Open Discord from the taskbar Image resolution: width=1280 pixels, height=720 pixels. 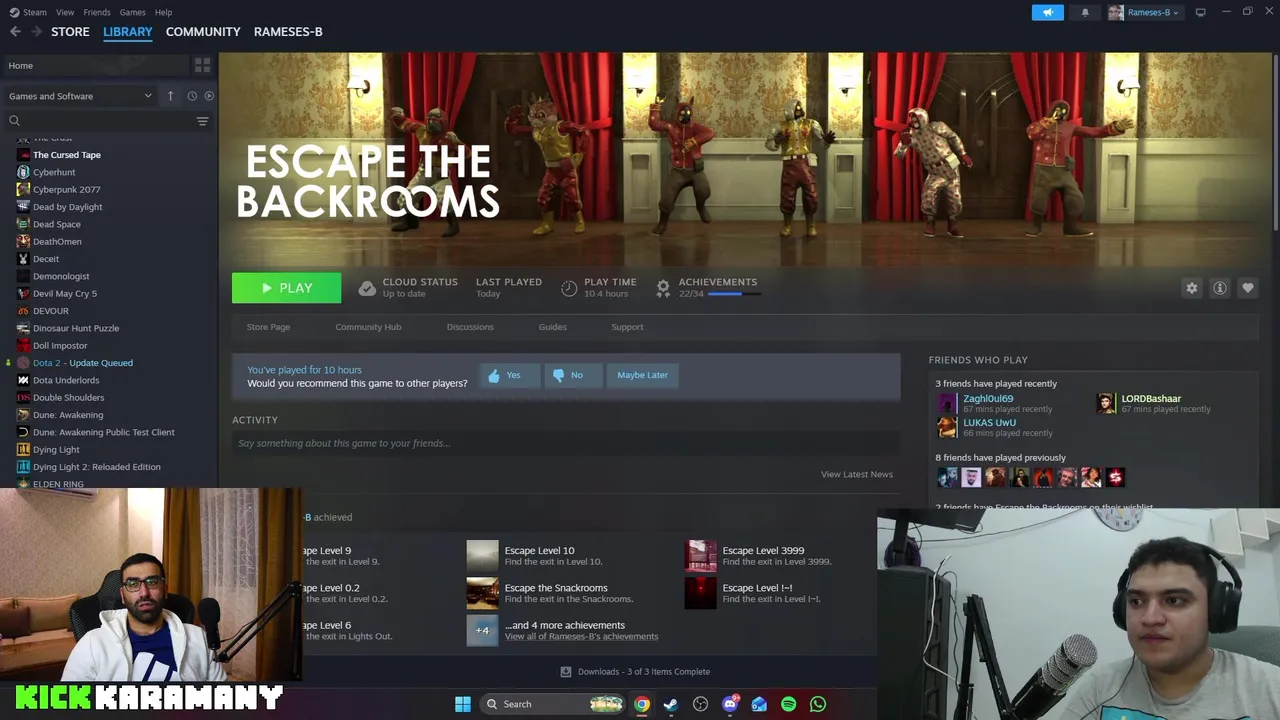point(730,704)
